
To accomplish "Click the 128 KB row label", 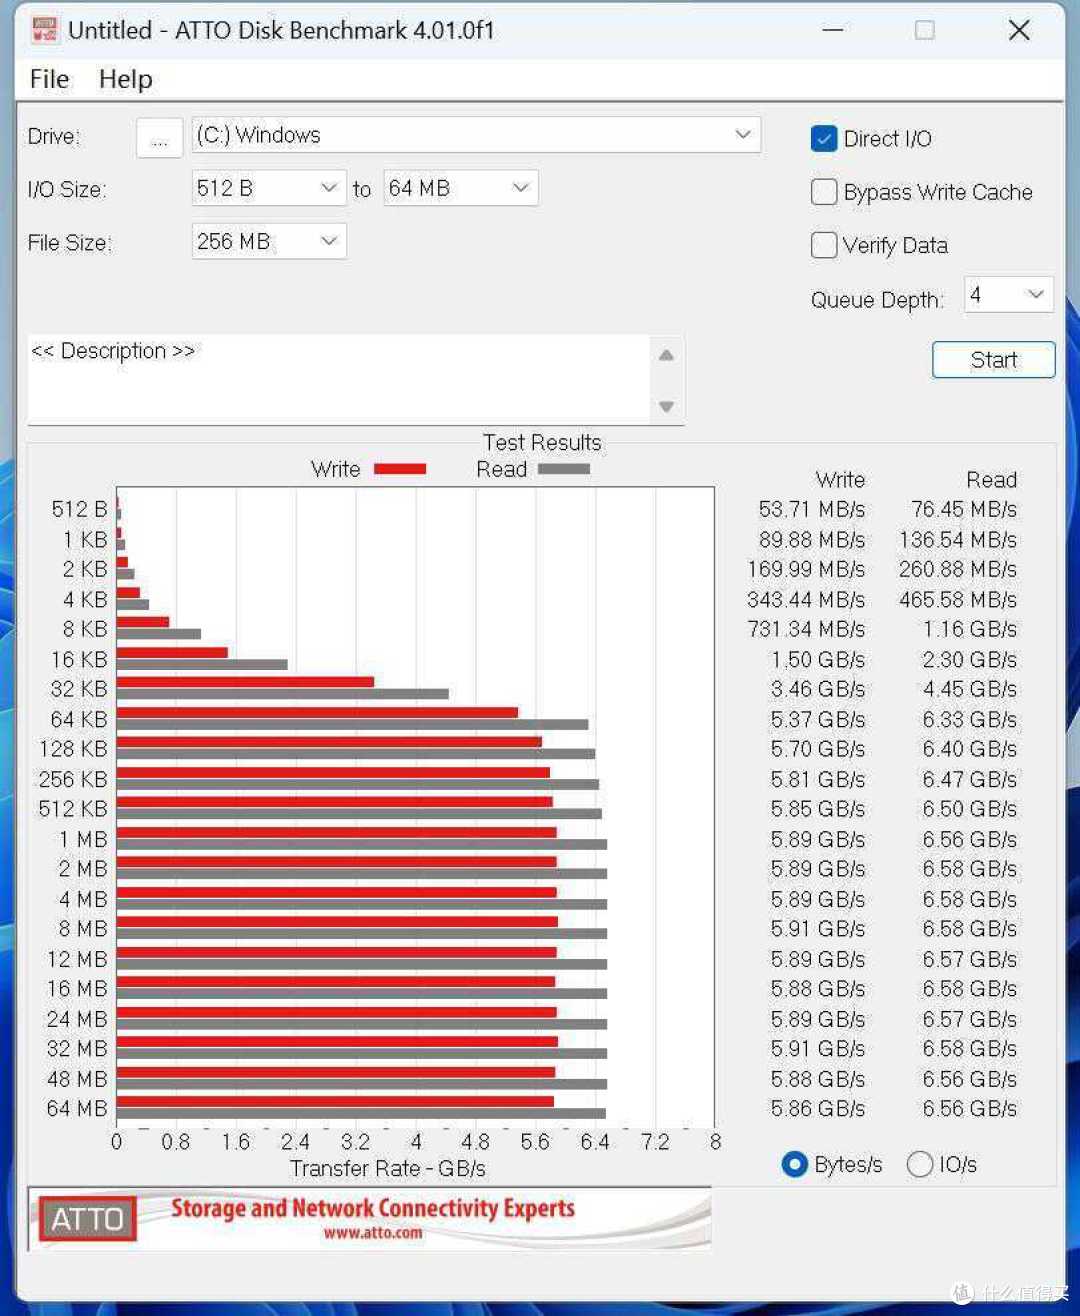I will pos(73,749).
